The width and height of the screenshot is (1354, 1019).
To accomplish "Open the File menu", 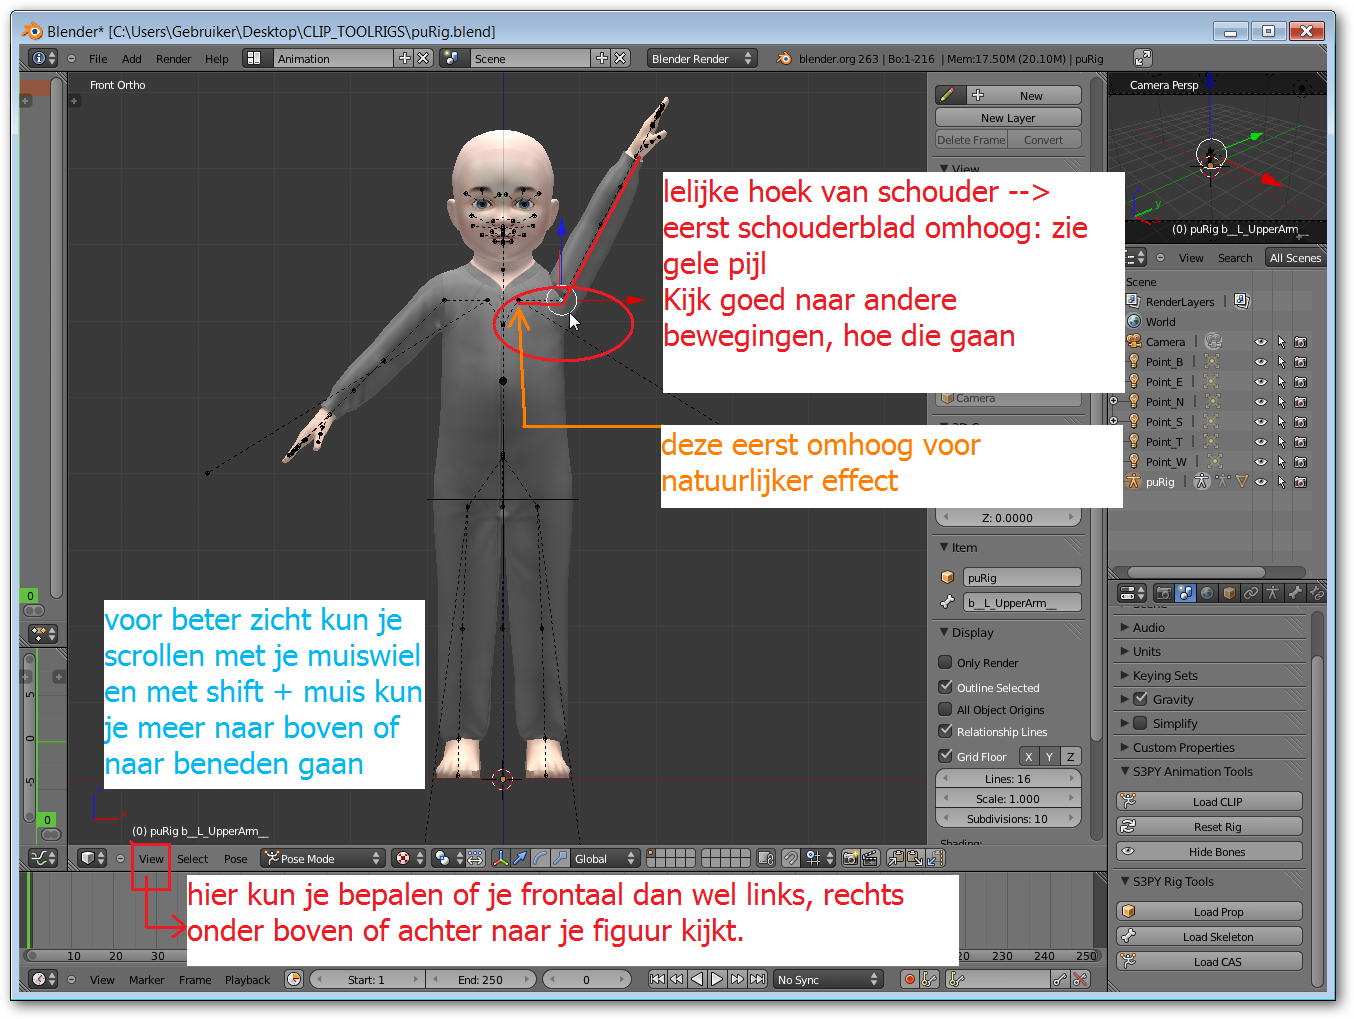I will click(97, 58).
